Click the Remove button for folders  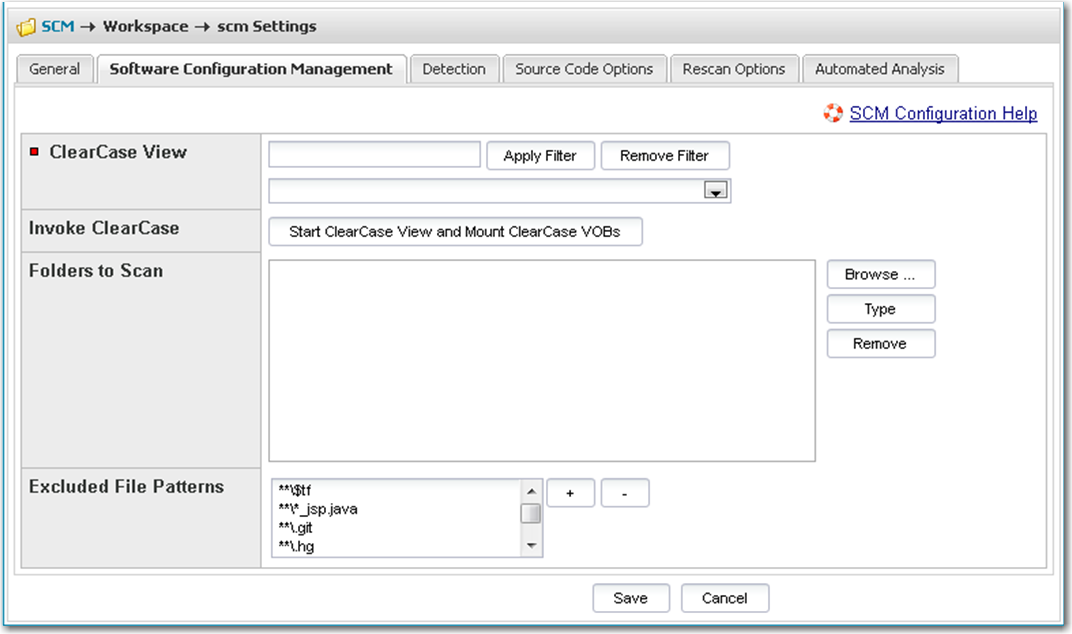881,344
